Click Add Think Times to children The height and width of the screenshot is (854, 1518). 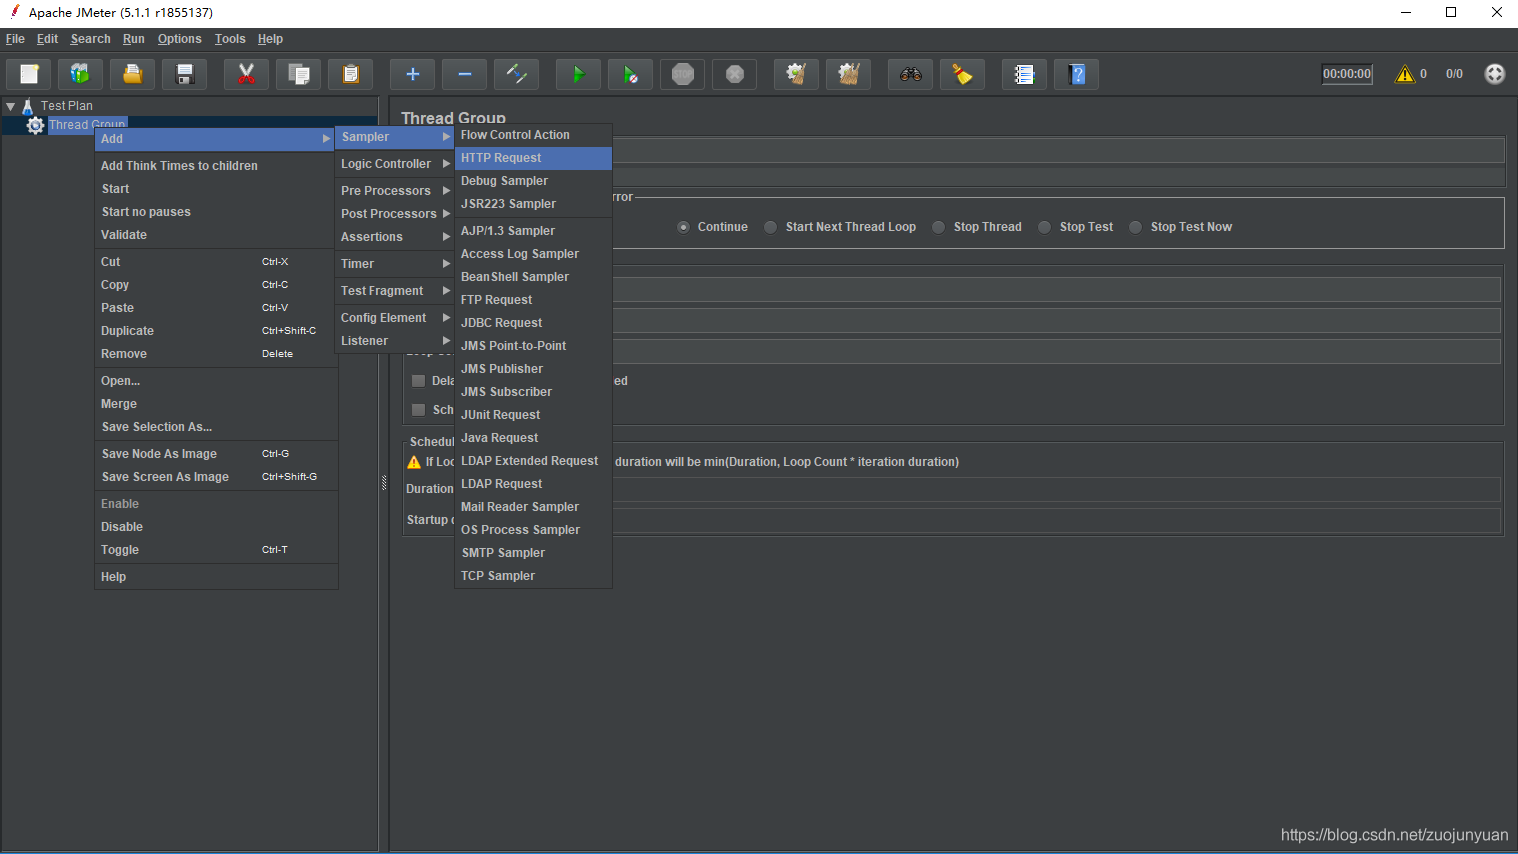click(x=216, y=166)
